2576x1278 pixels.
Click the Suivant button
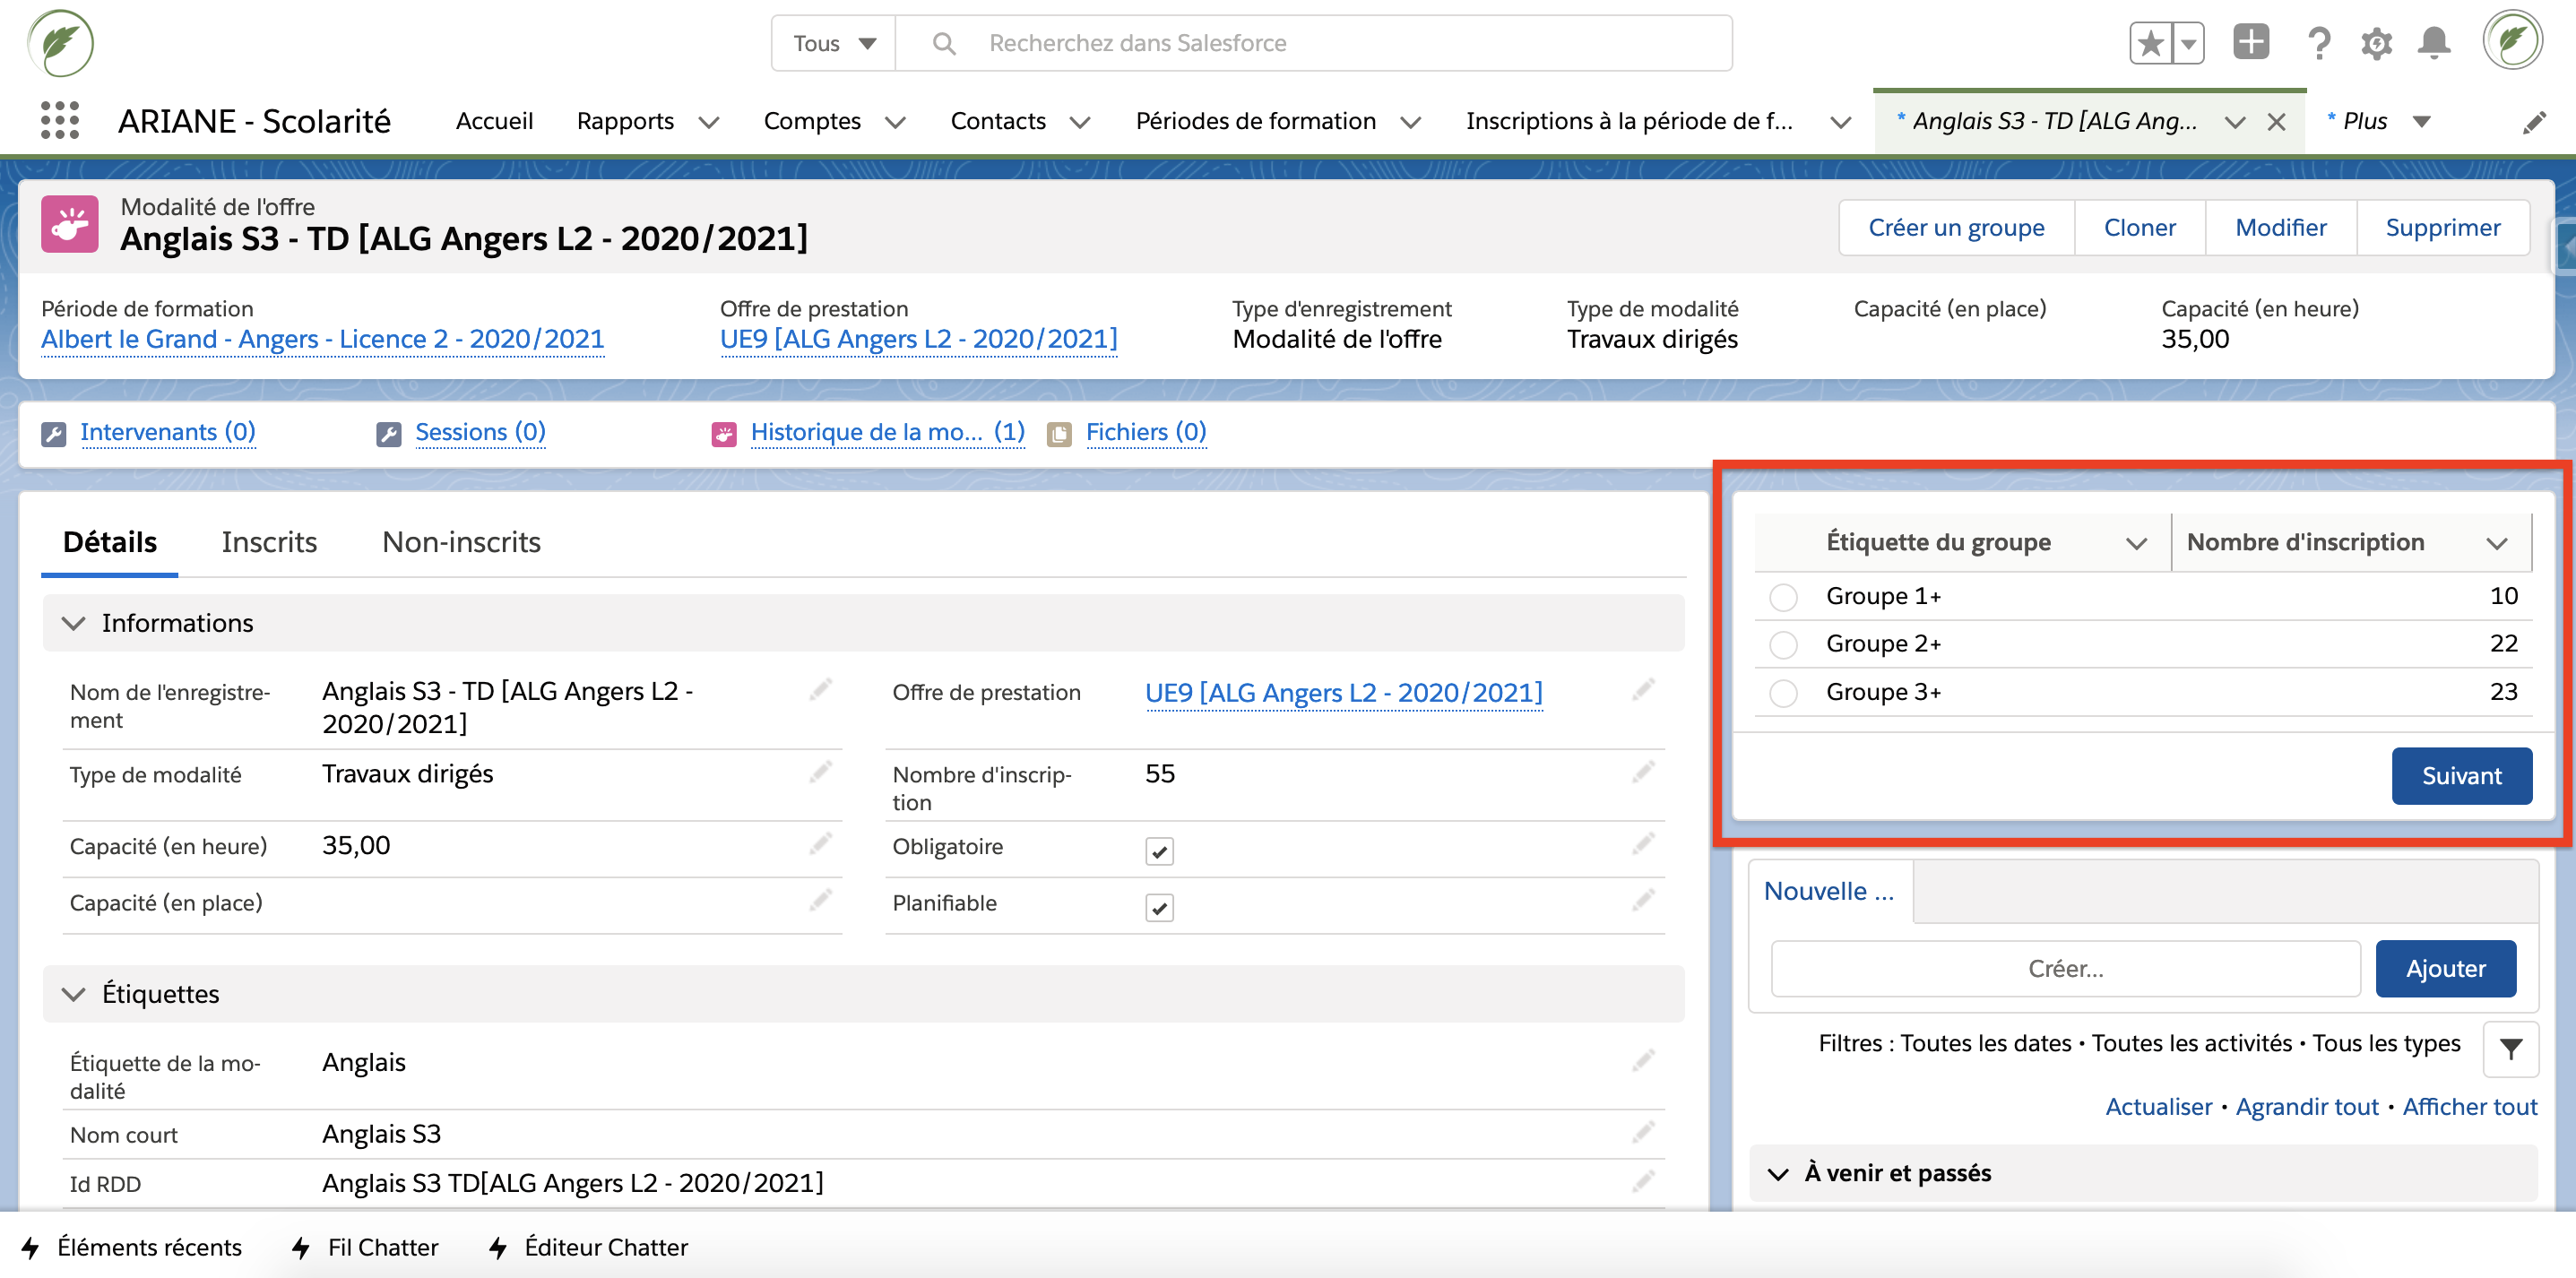pos(2461,775)
